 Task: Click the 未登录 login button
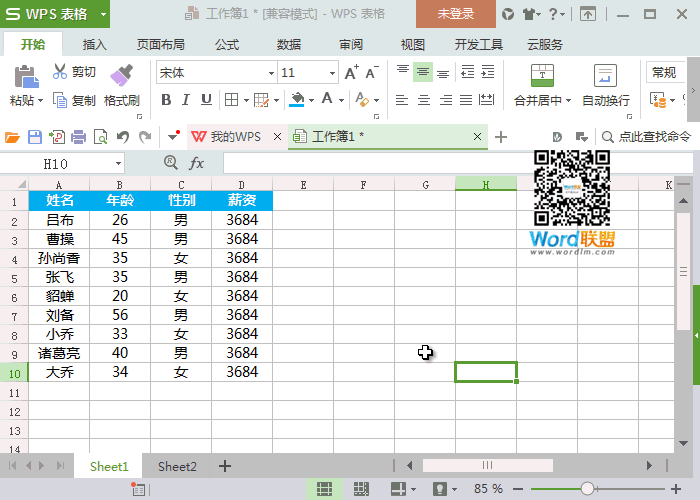coord(455,14)
